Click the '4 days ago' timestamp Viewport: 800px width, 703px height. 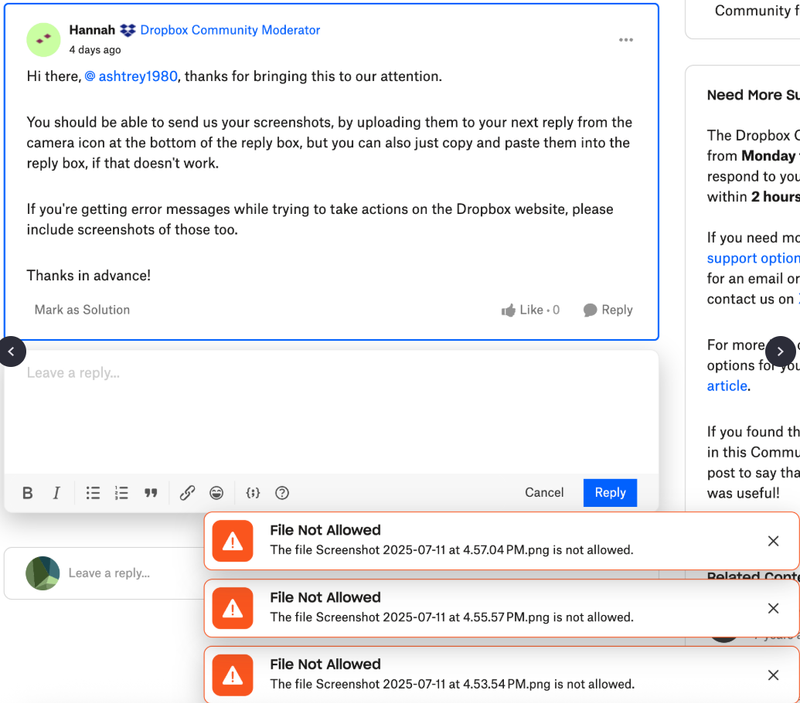[95, 50]
